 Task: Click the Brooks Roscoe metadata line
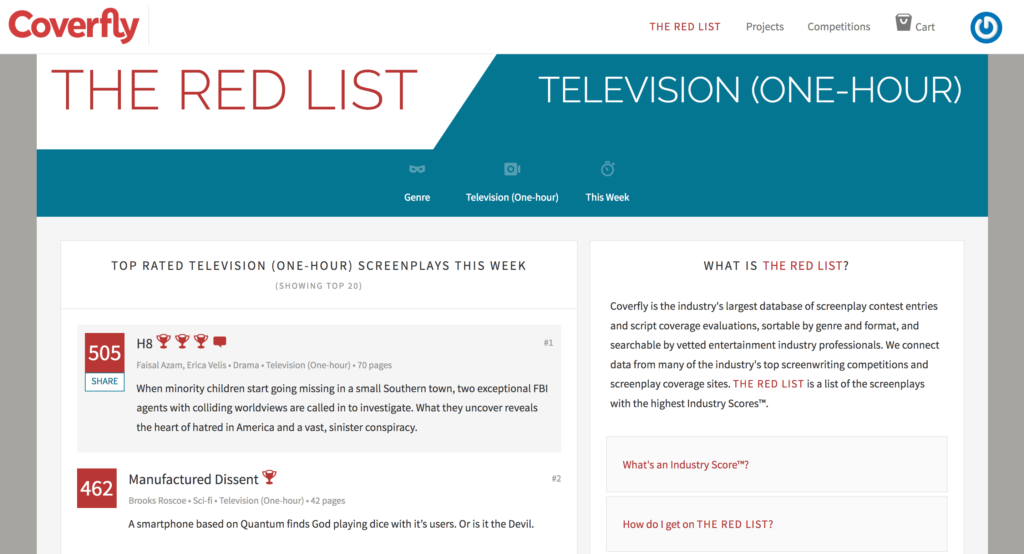click(236, 500)
